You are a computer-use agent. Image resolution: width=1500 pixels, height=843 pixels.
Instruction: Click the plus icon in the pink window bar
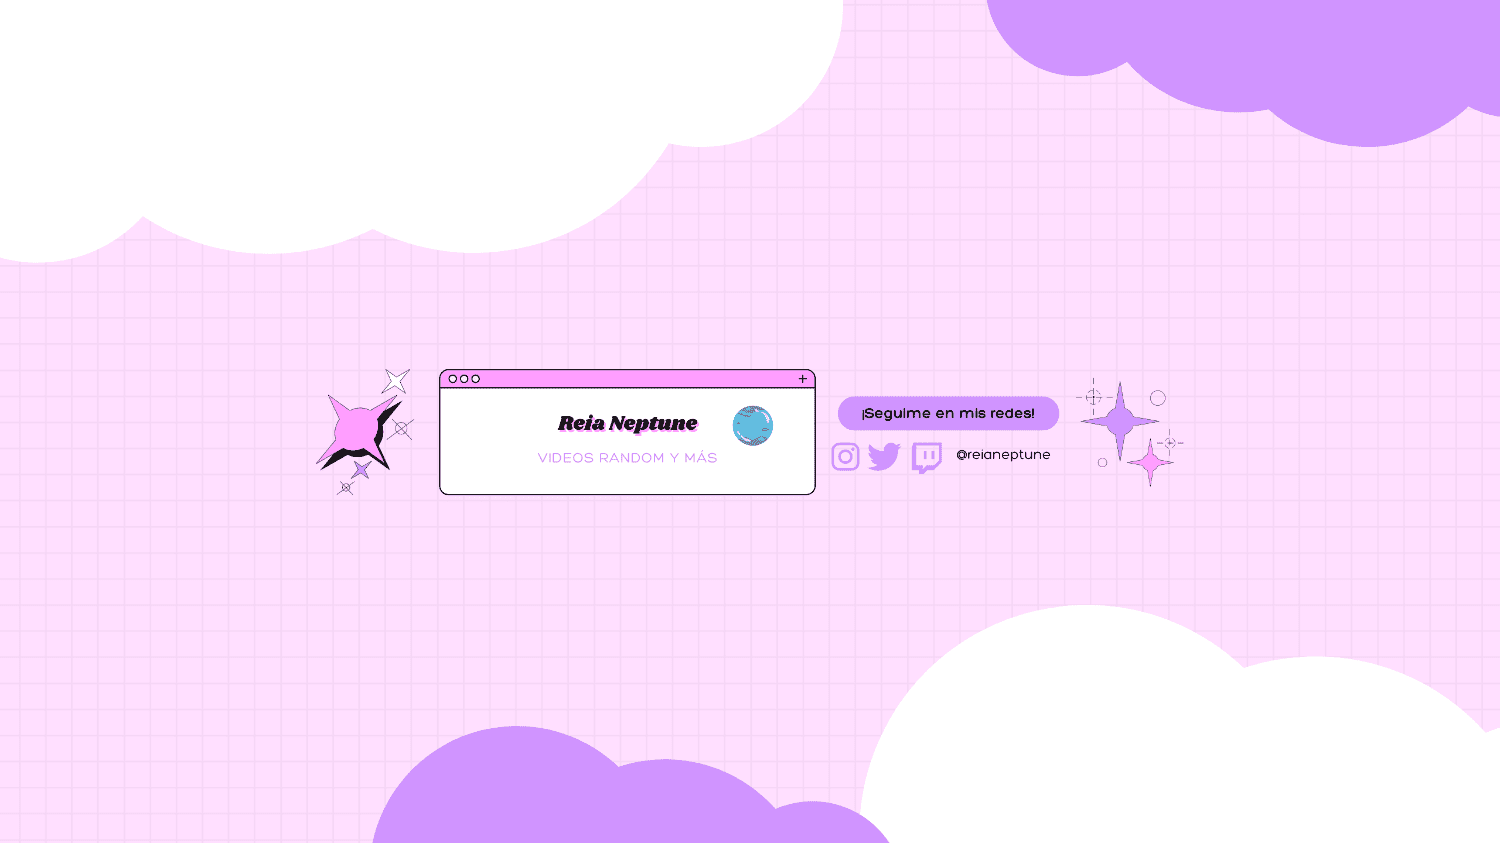(x=802, y=379)
